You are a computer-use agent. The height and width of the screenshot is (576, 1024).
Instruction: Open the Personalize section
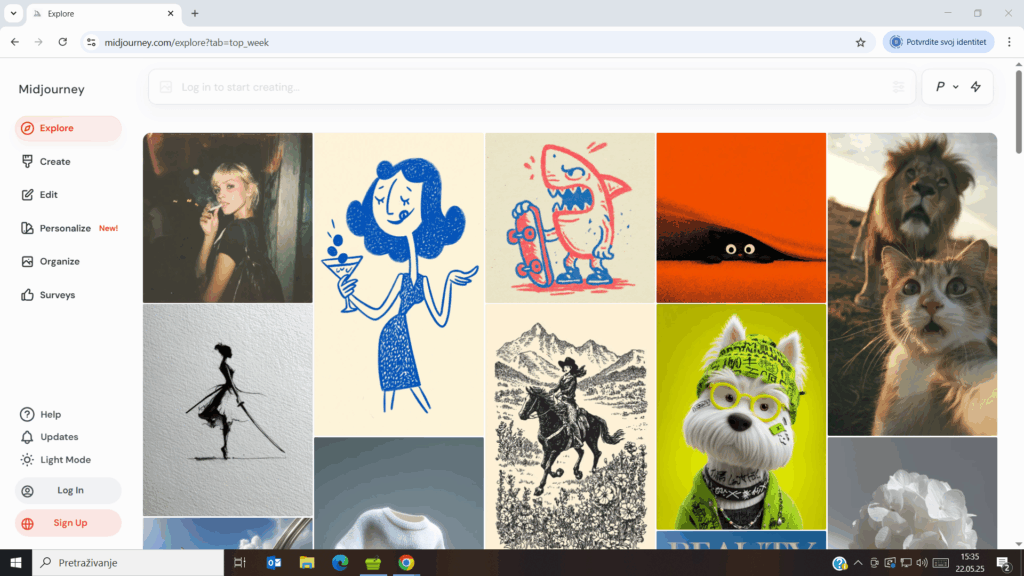(68, 228)
